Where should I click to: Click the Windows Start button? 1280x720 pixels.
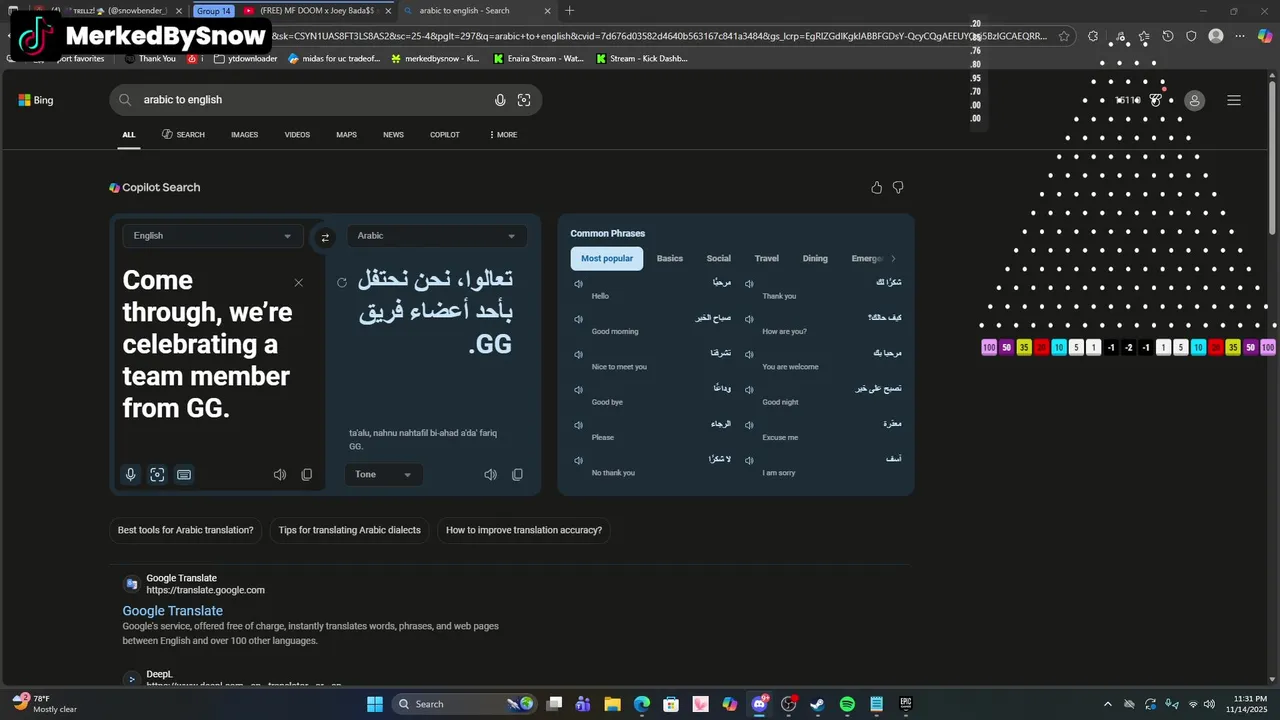coord(375,704)
